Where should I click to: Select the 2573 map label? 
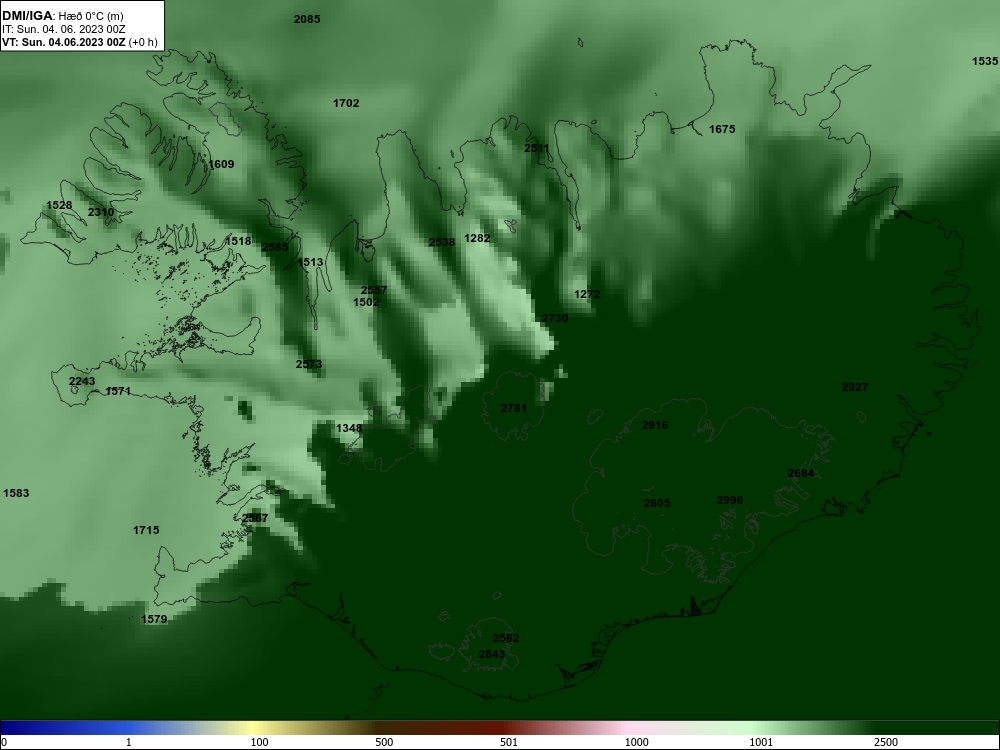point(309,364)
